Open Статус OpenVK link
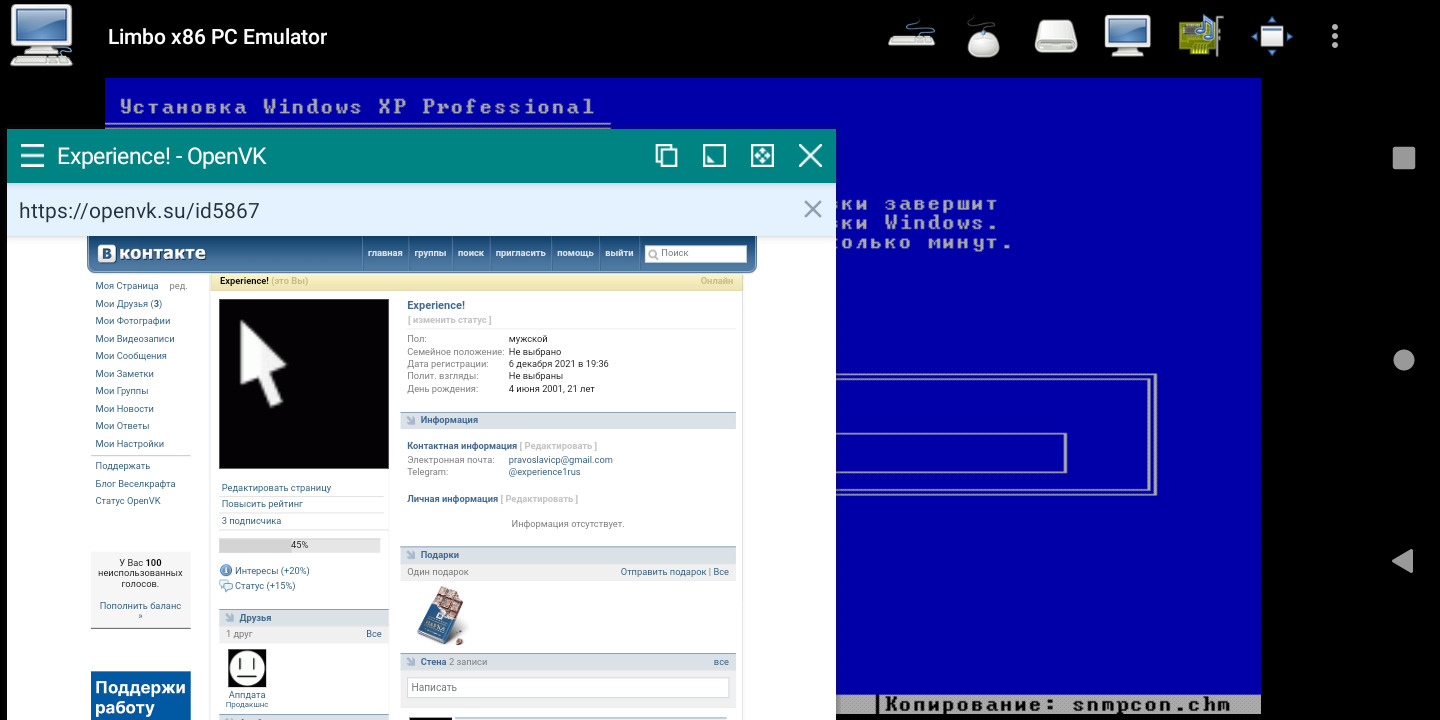Screen dimensions: 1440x720 pos(128,501)
